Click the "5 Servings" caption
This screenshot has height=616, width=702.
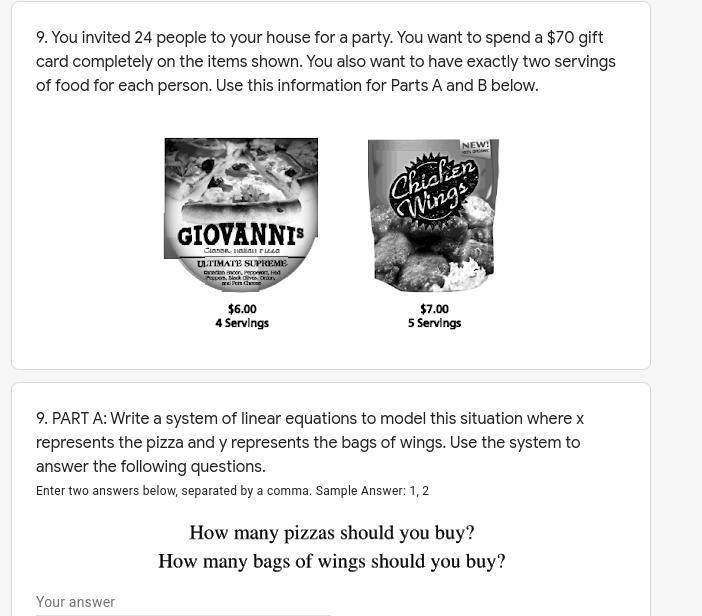434,323
